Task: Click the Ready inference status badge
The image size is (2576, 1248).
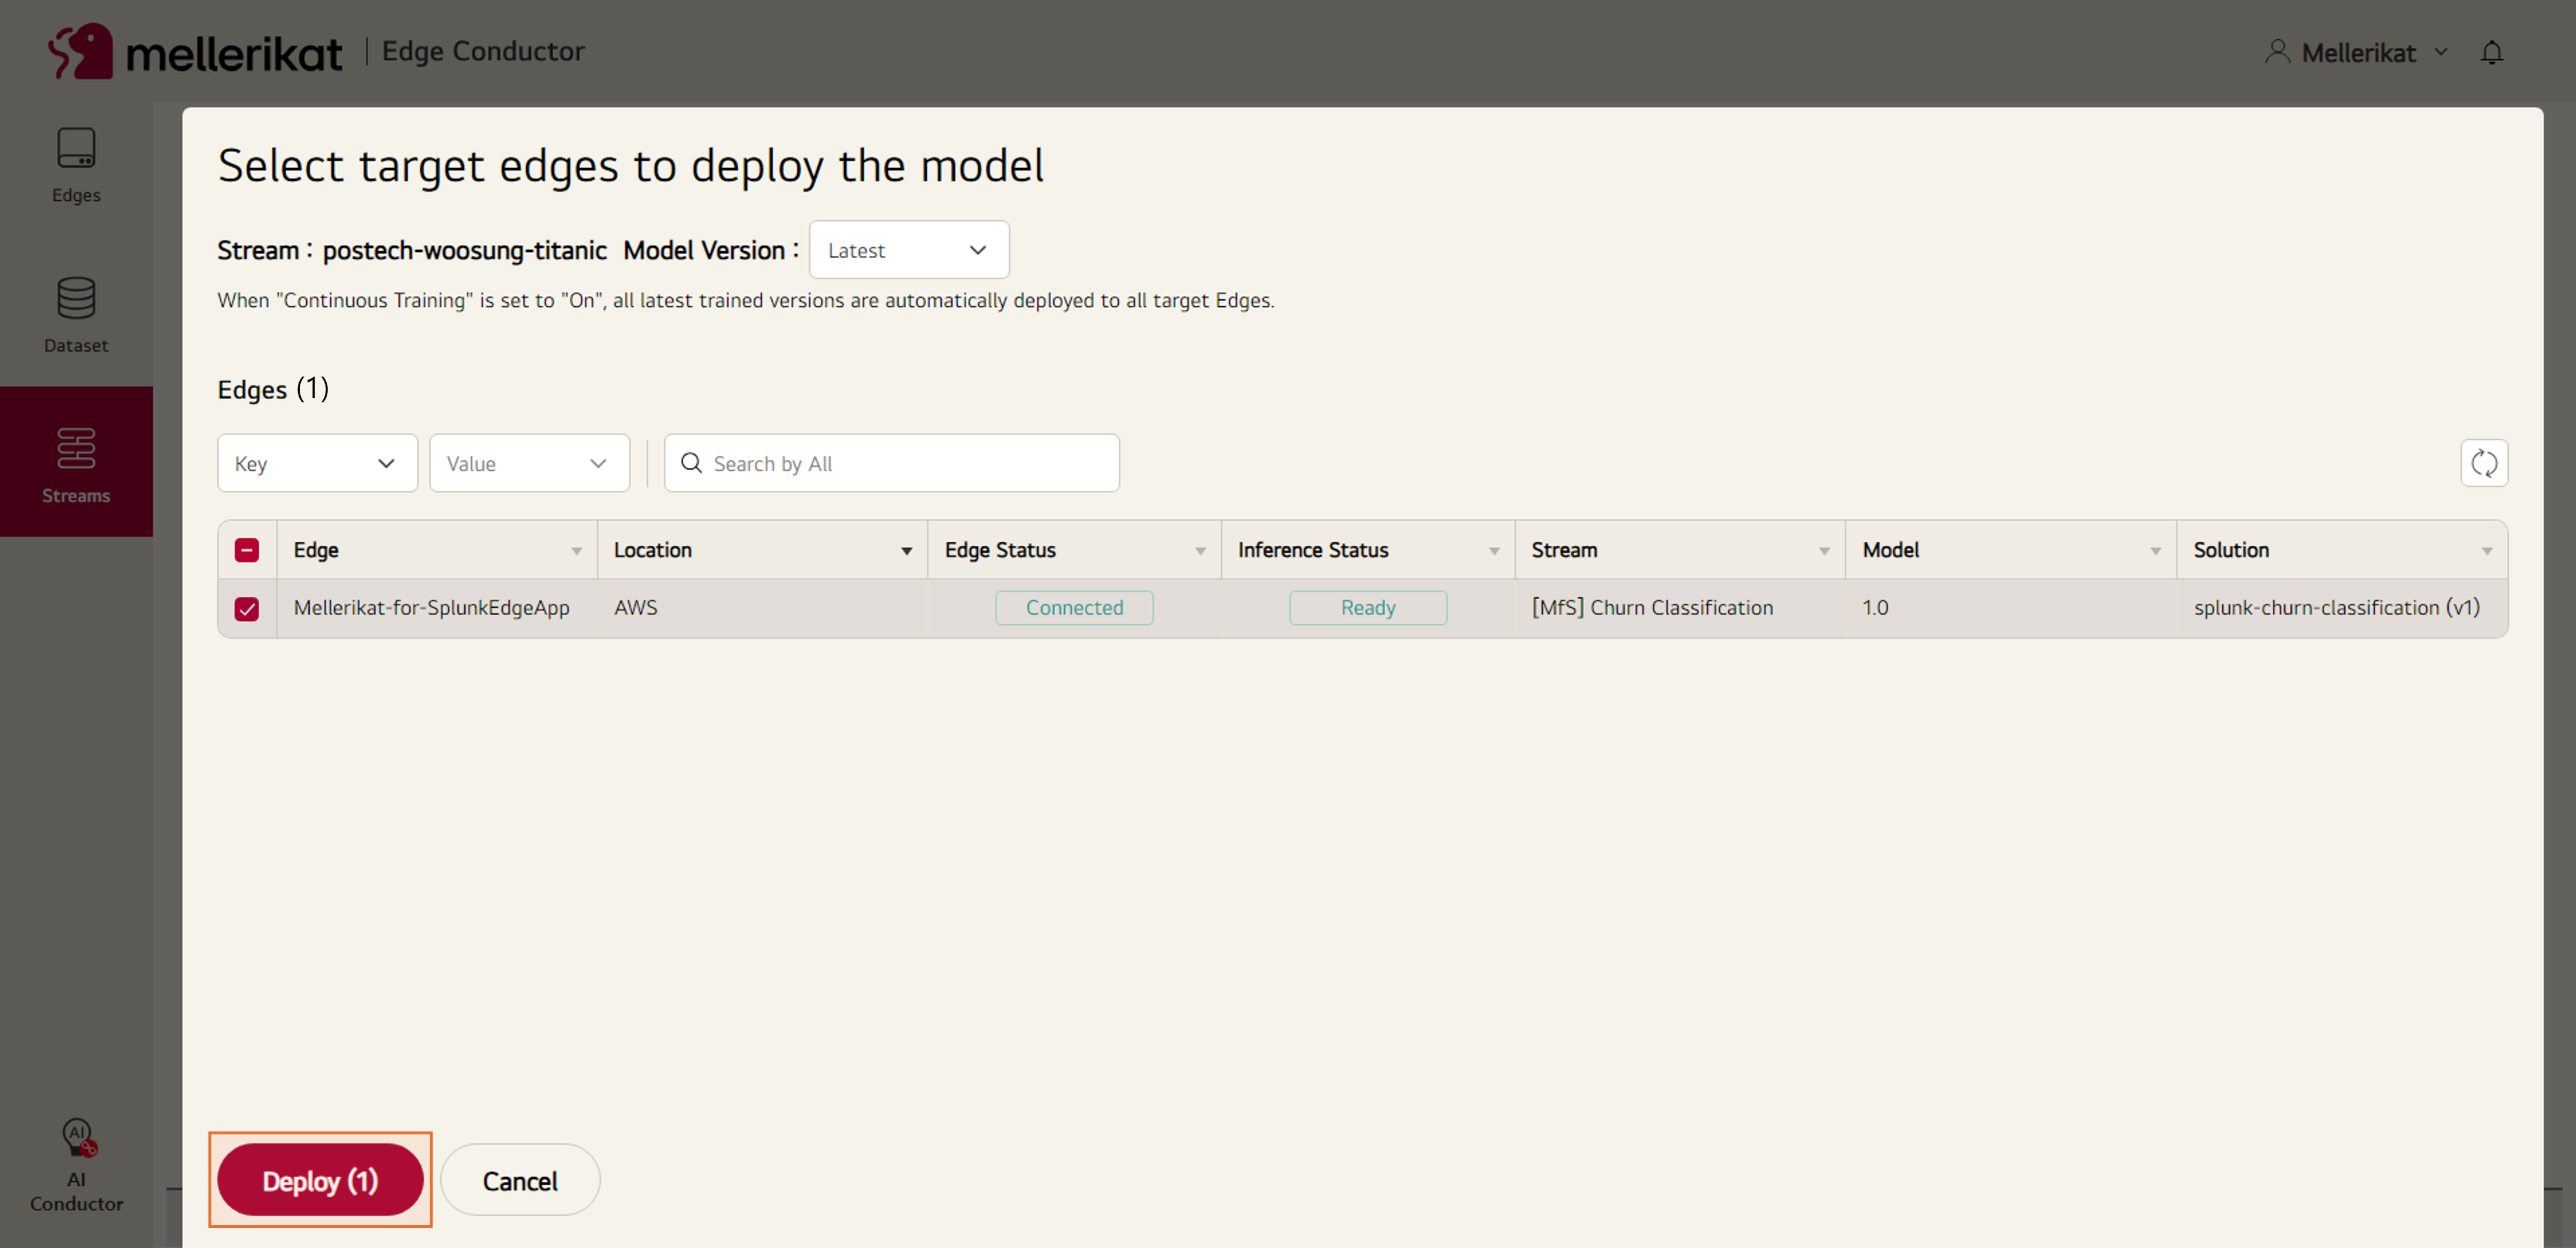Action: pyautogui.click(x=1367, y=608)
